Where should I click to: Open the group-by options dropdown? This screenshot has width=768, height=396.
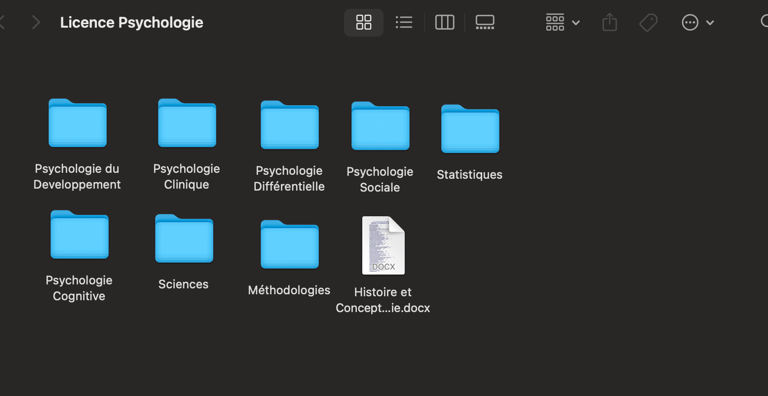click(x=563, y=23)
